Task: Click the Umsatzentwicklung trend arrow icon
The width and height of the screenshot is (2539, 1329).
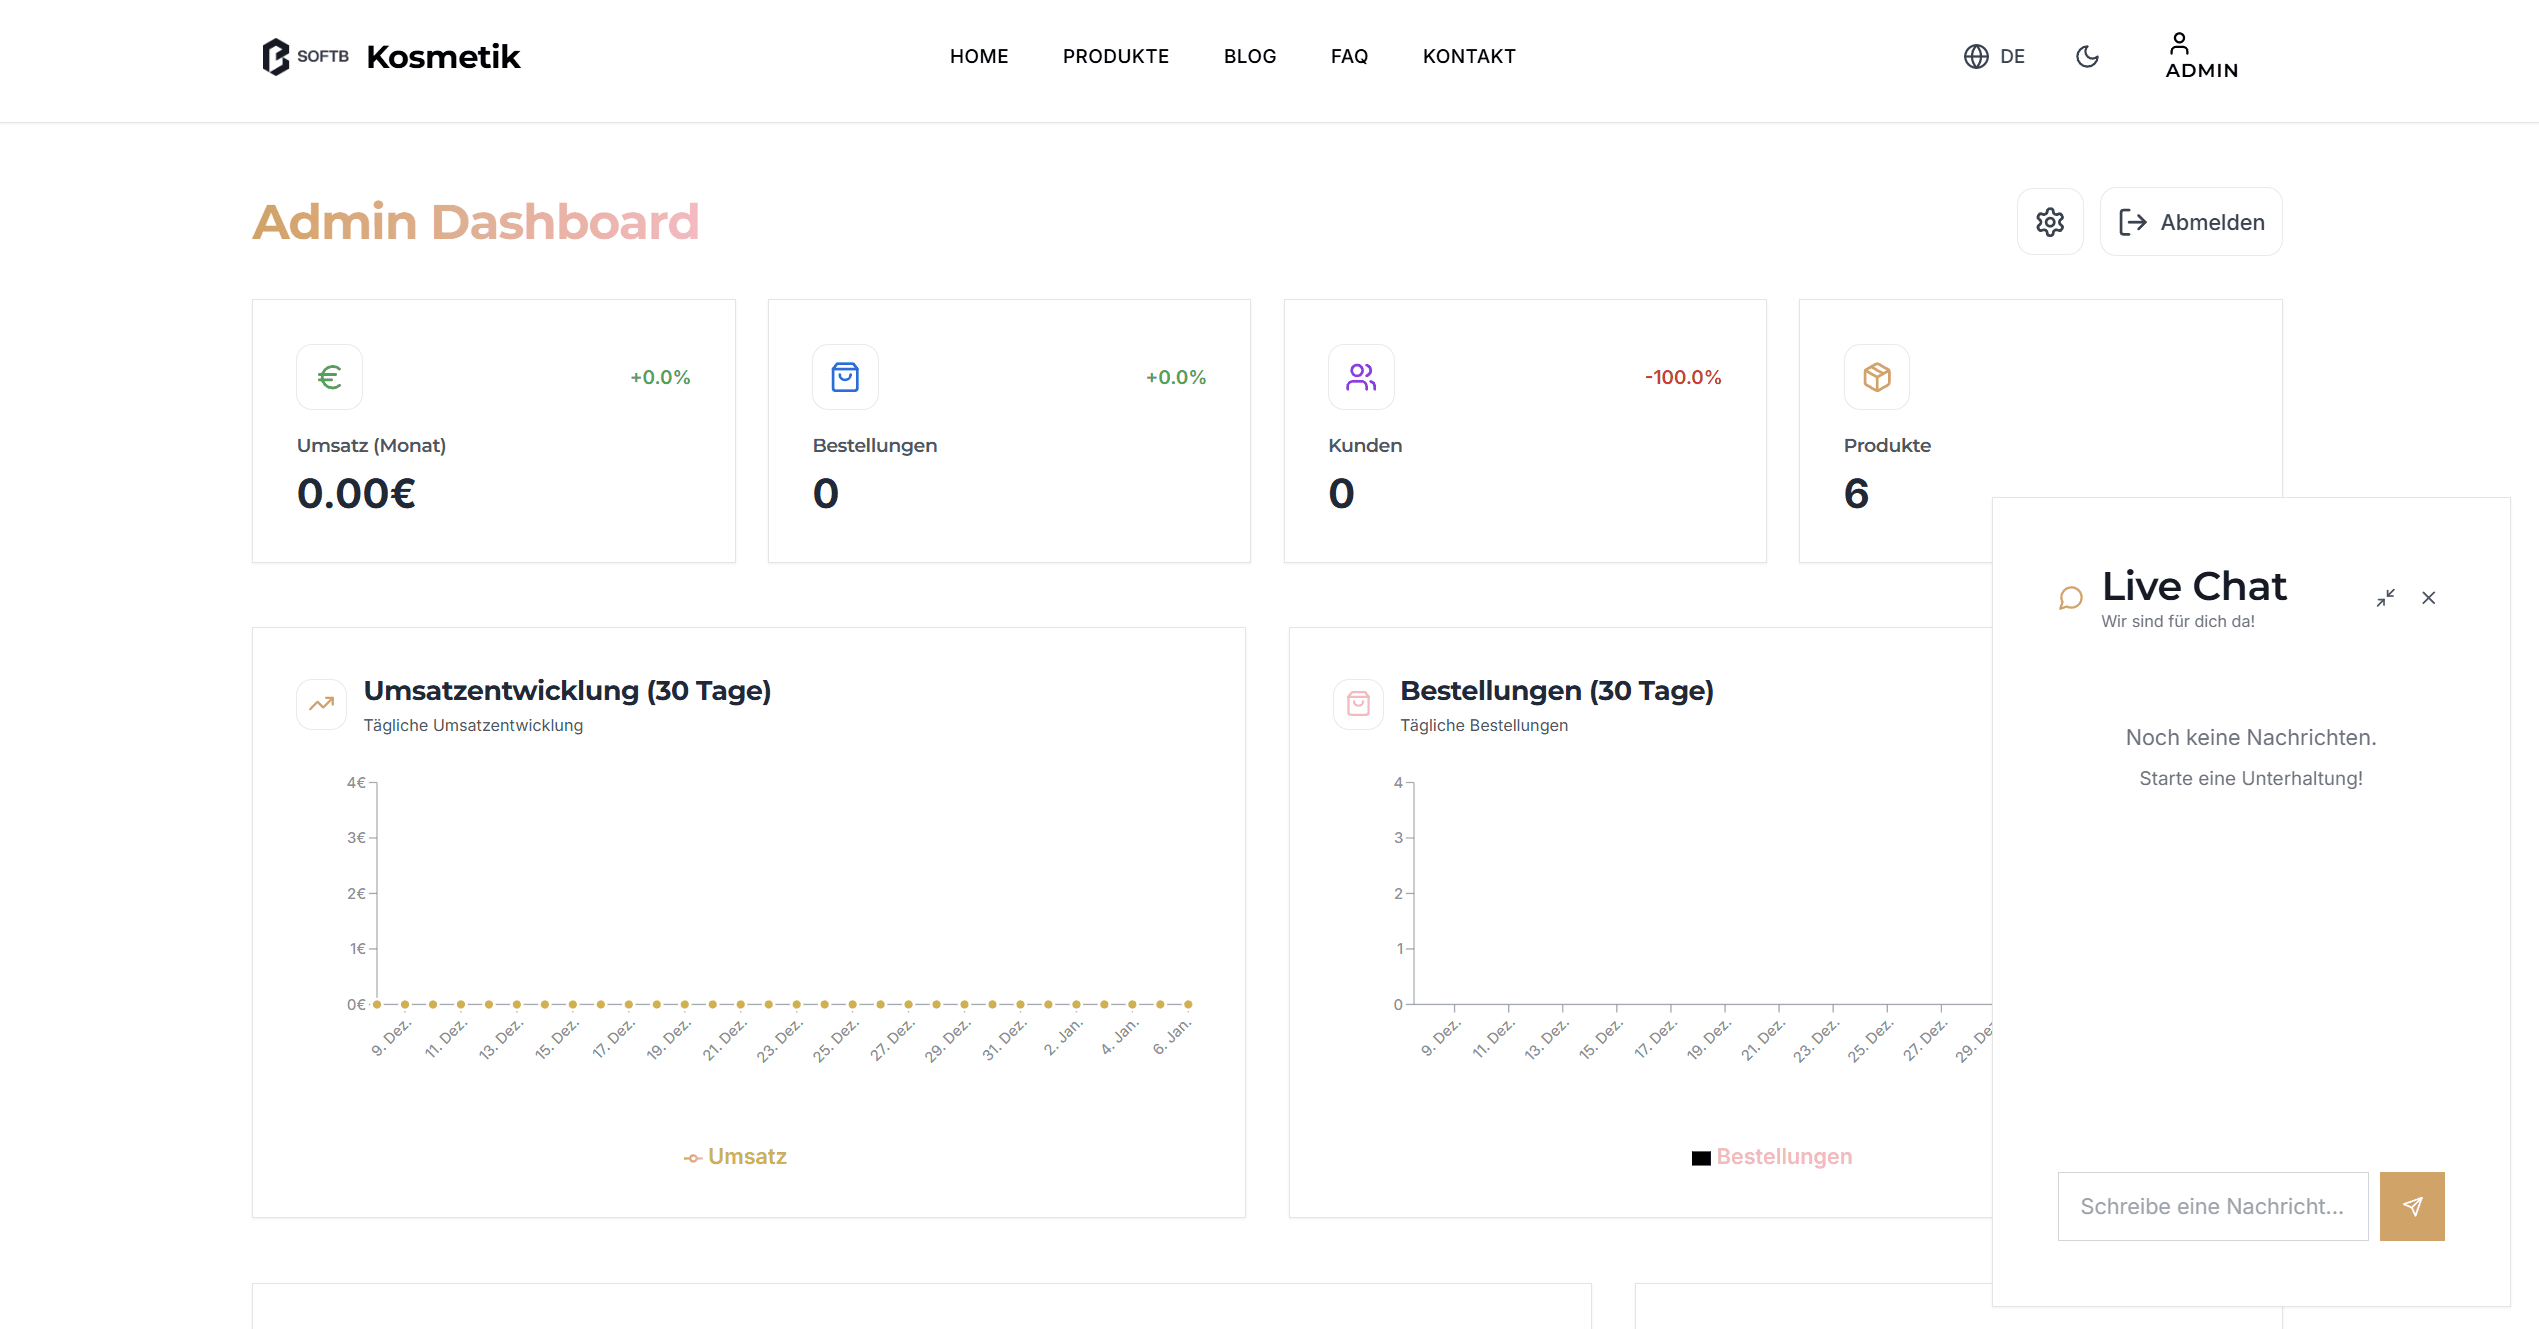Action: pyautogui.click(x=321, y=704)
